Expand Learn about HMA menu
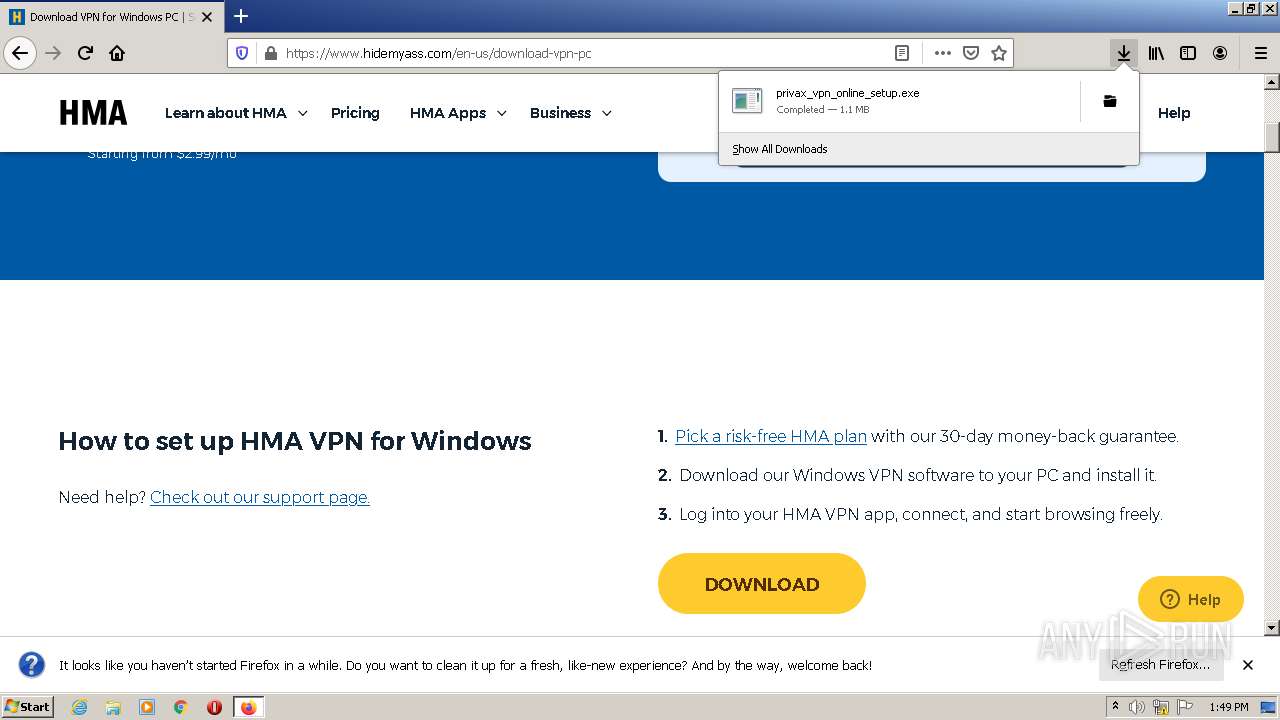This screenshot has width=1280, height=720. (x=236, y=113)
